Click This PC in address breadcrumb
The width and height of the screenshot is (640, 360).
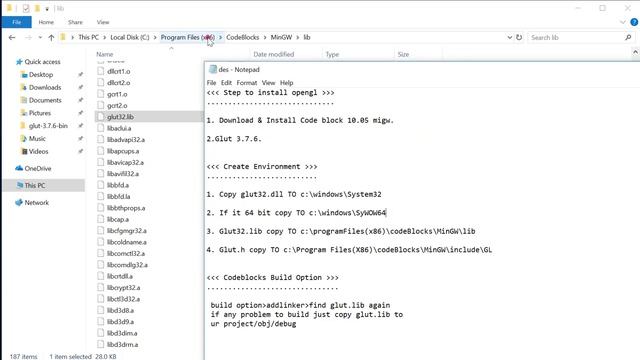click(x=89, y=37)
